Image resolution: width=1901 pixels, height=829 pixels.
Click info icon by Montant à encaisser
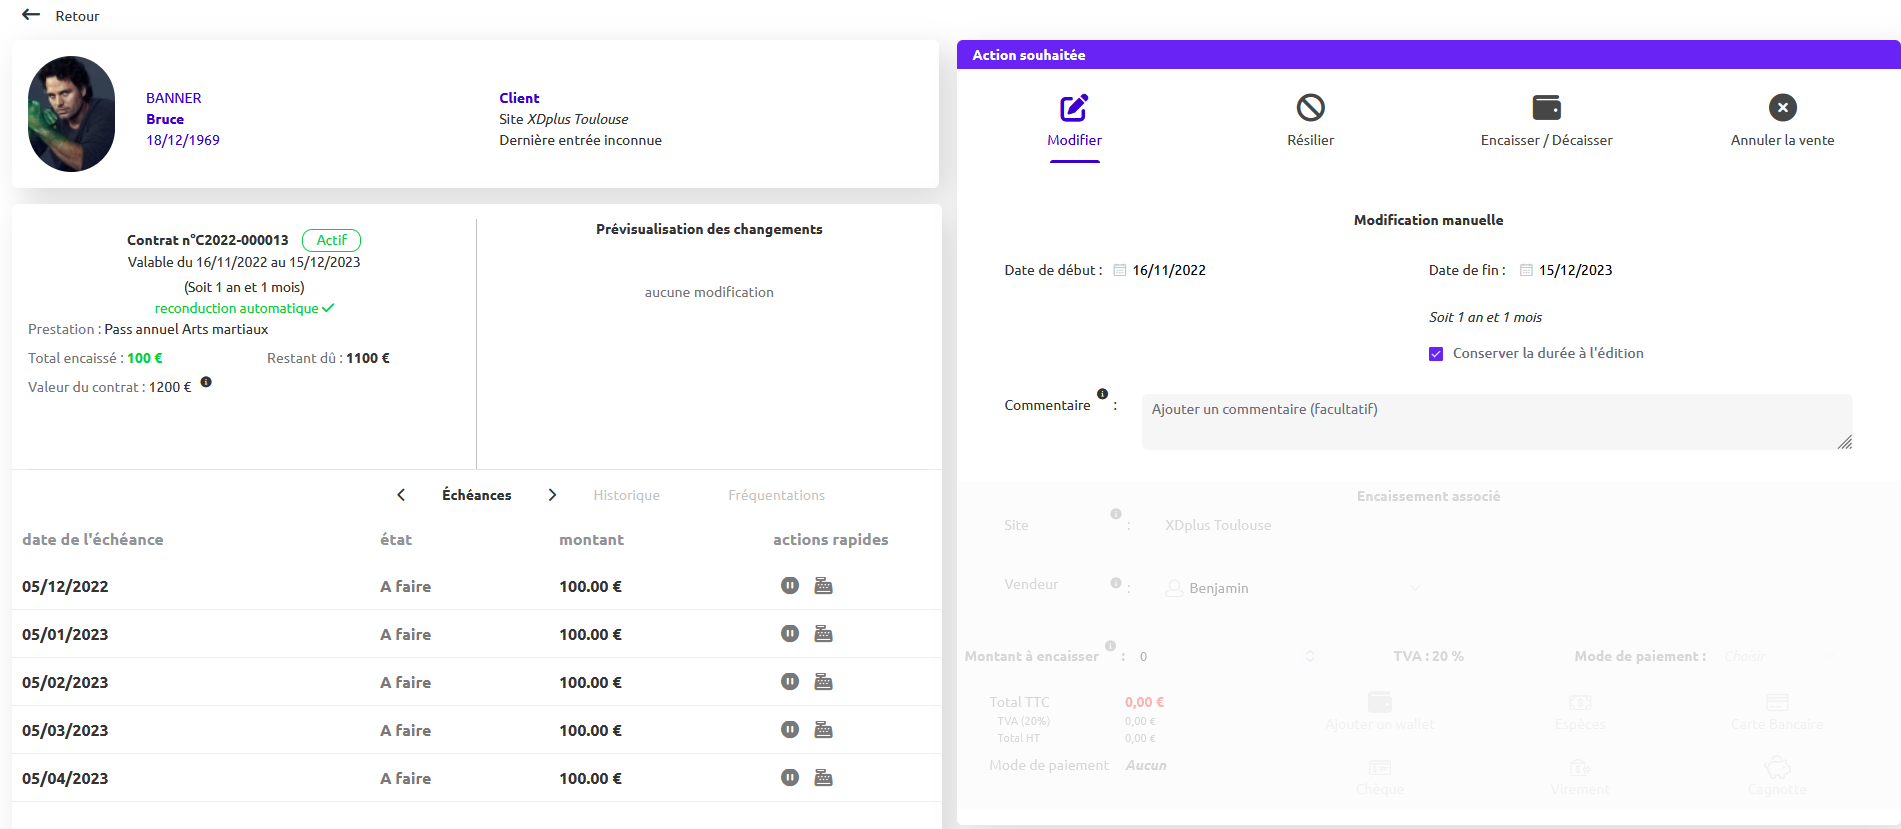tap(1110, 646)
